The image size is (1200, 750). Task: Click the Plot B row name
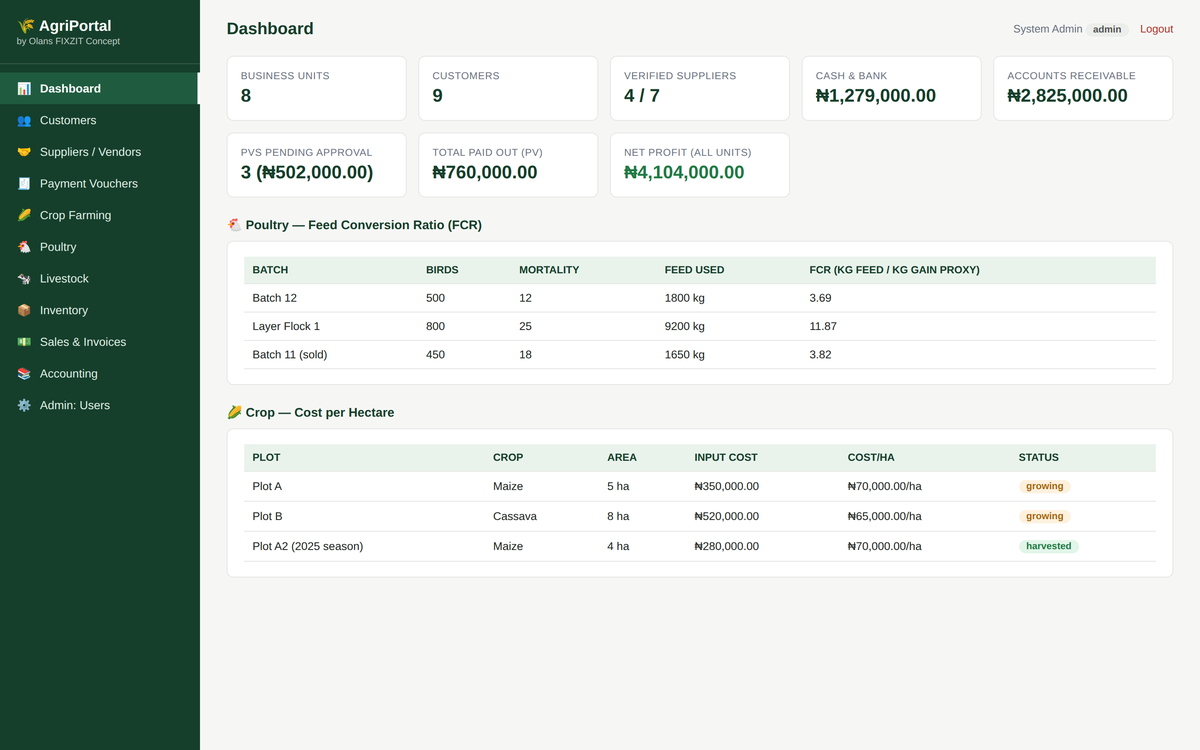click(x=267, y=516)
